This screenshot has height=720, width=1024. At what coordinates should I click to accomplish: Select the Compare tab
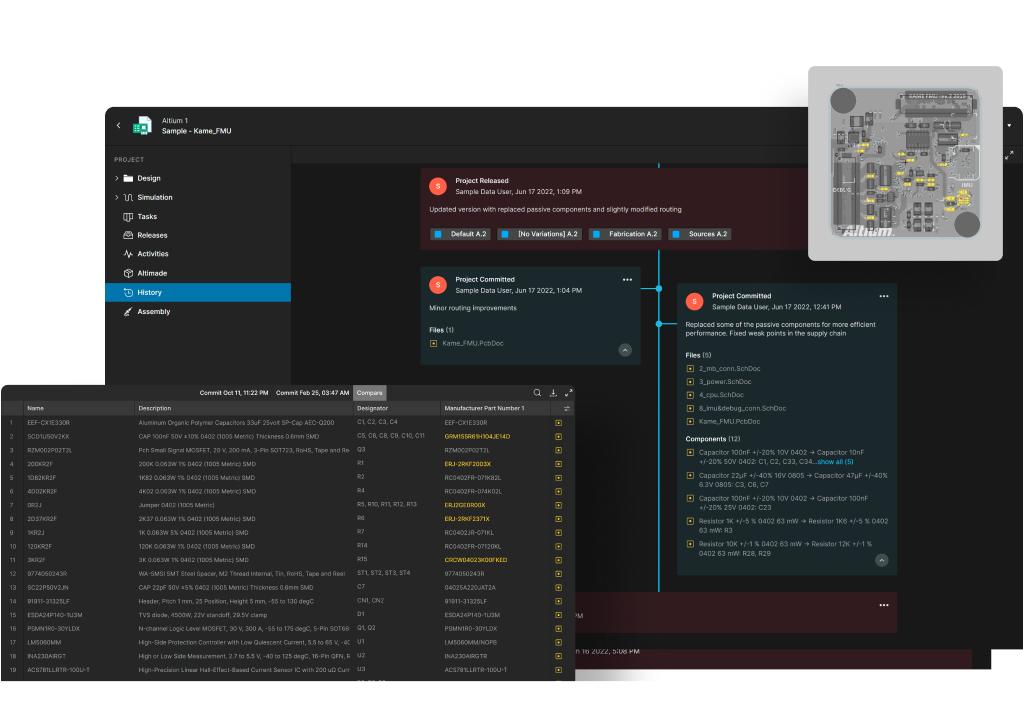point(368,393)
